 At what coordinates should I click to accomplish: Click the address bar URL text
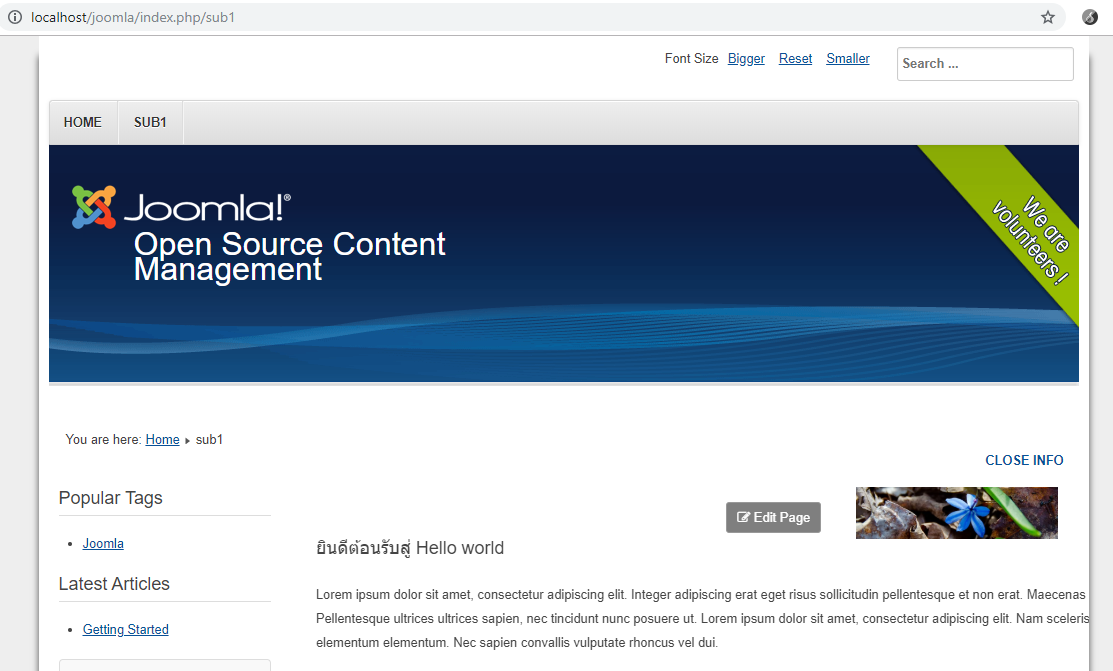[x=133, y=17]
